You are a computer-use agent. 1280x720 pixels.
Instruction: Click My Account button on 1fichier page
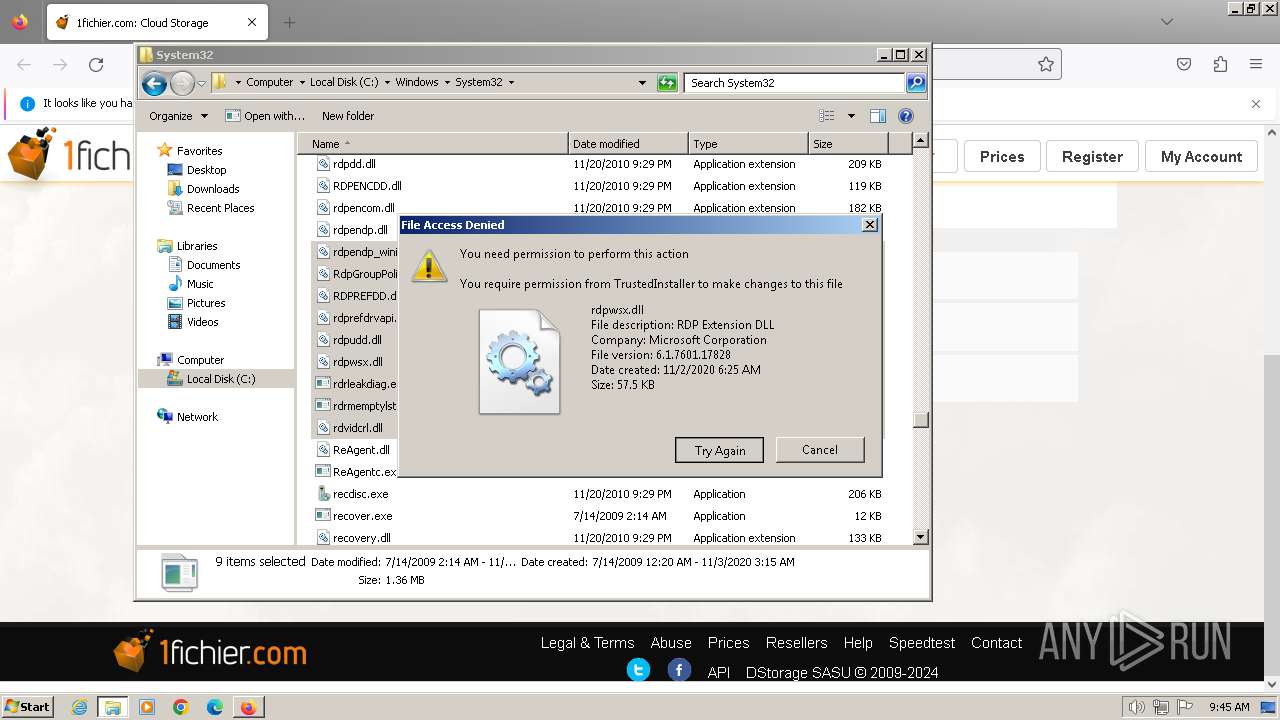(1201, 157)
